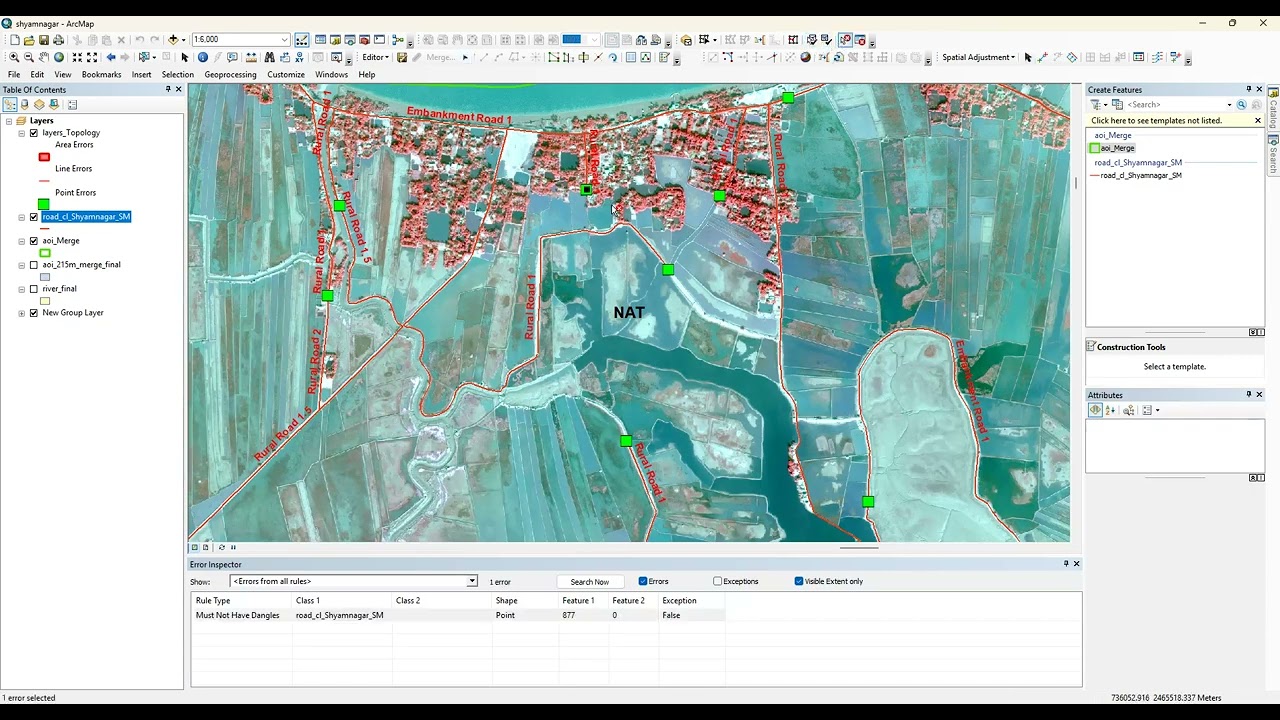
Task: Open the Geoprocessing menu
Action: [x=230, y=75]
